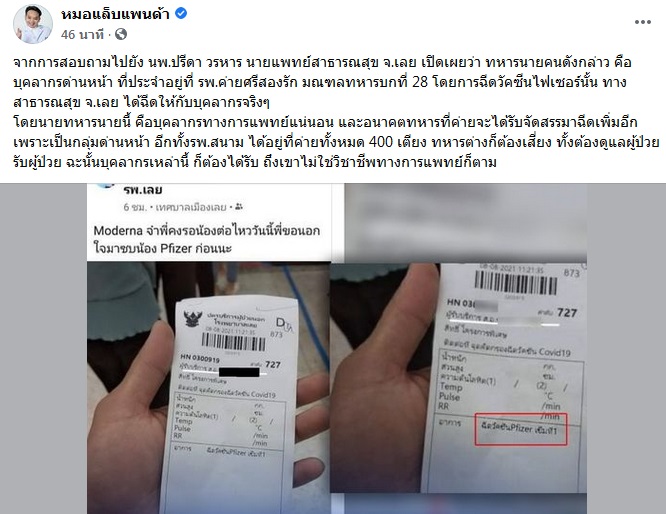Click the หมอแล็บแพนด้า profile picture

(33, 24)
